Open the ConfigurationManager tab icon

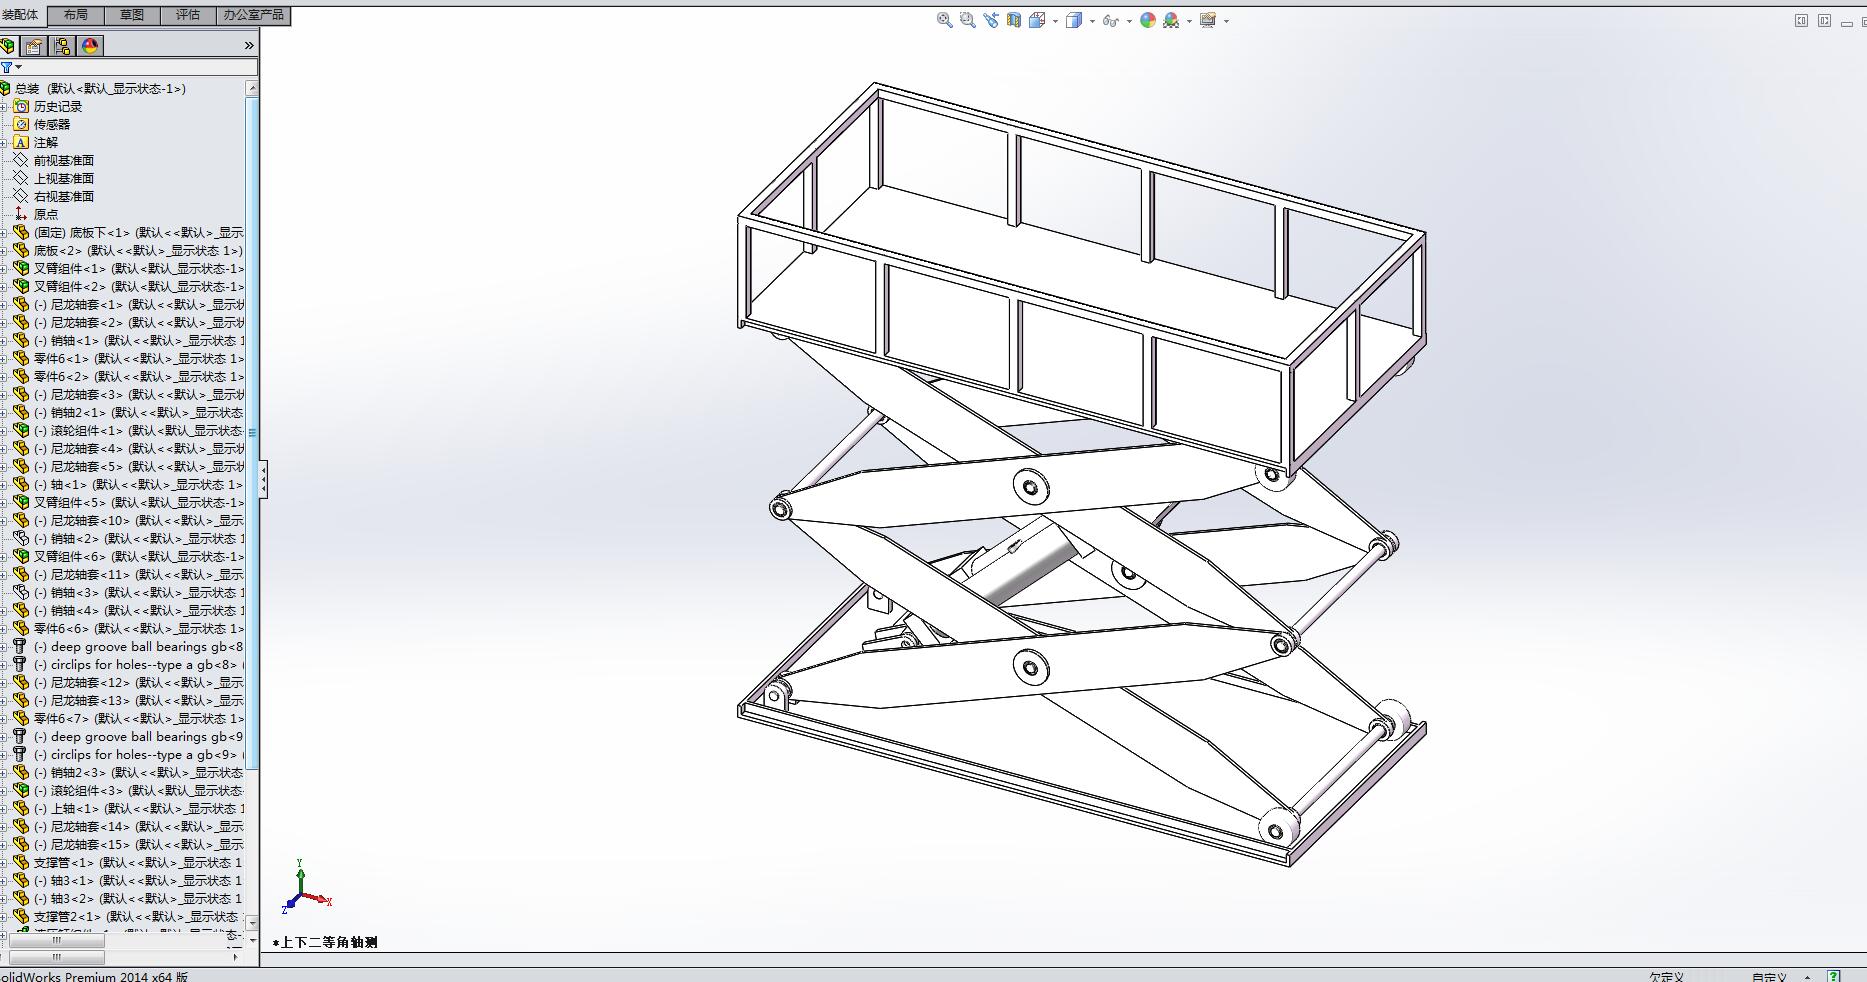point(62,46)
